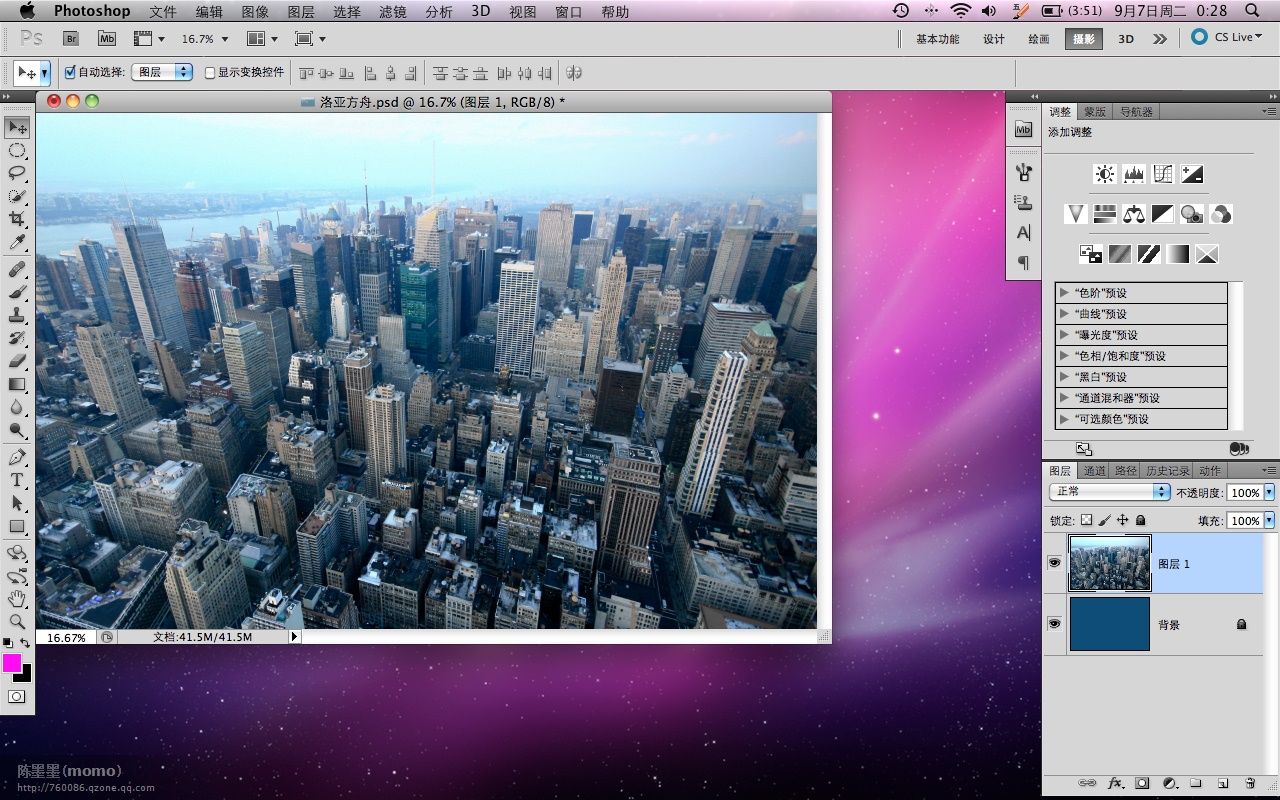Select the Eraser tool

click(17, 361)
